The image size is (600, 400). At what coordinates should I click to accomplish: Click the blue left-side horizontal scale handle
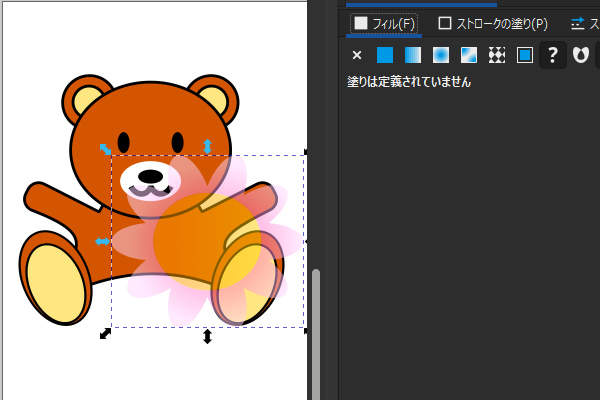click(x=102, y=241)
